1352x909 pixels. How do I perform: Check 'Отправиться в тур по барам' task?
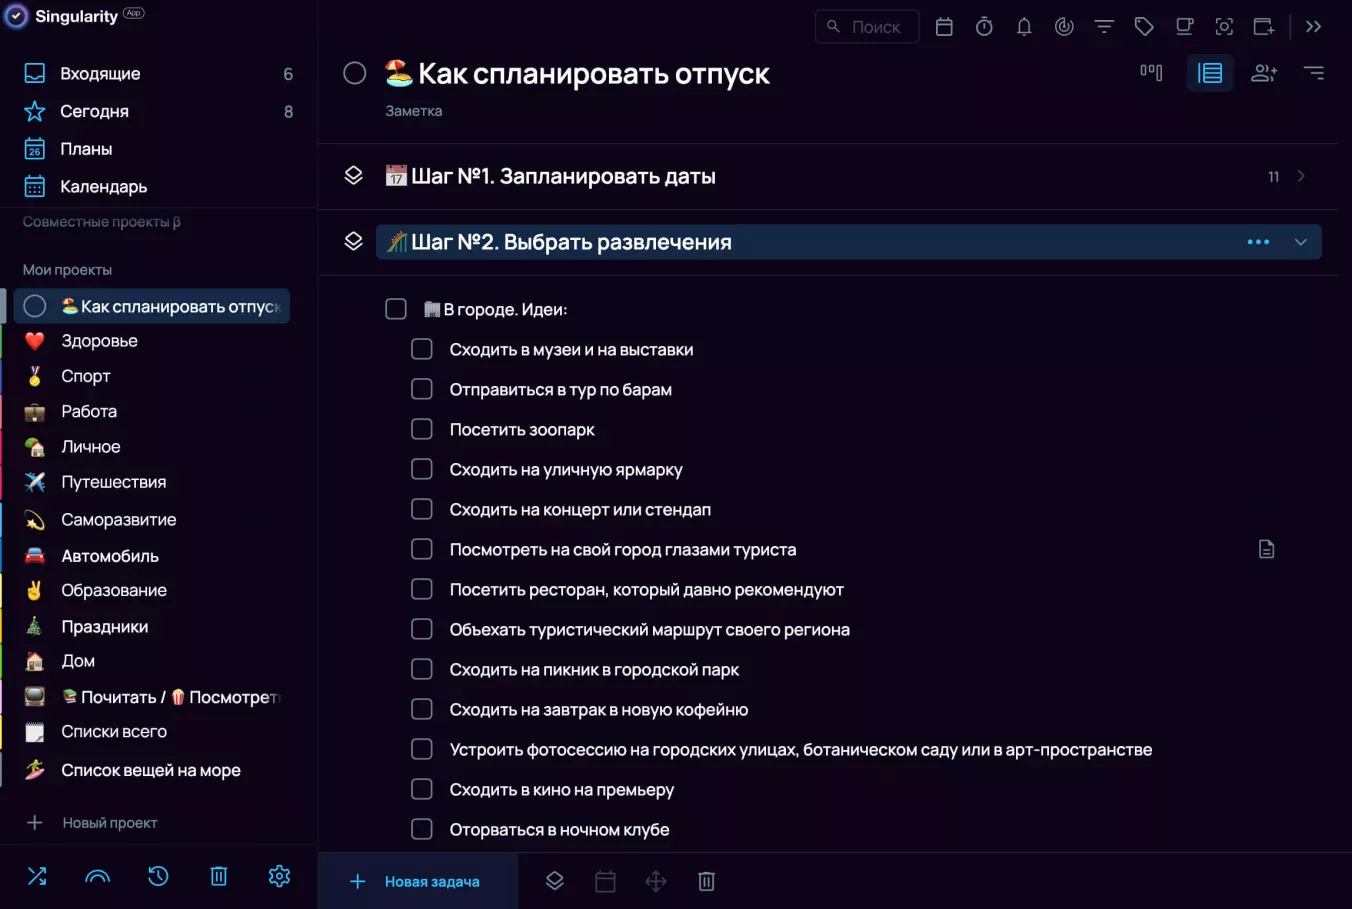pyautogui.click(x=422, y=389)
